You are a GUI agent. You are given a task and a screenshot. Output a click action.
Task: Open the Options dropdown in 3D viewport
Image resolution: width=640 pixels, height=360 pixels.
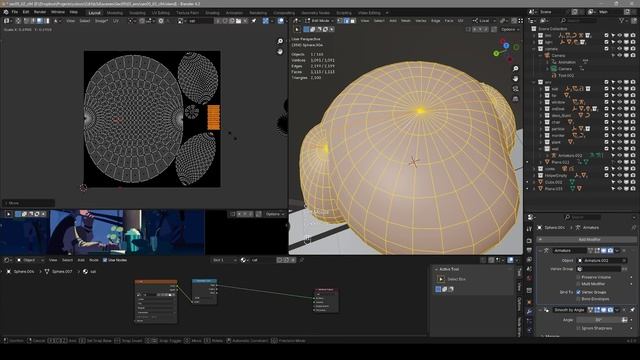pos(510,29)
